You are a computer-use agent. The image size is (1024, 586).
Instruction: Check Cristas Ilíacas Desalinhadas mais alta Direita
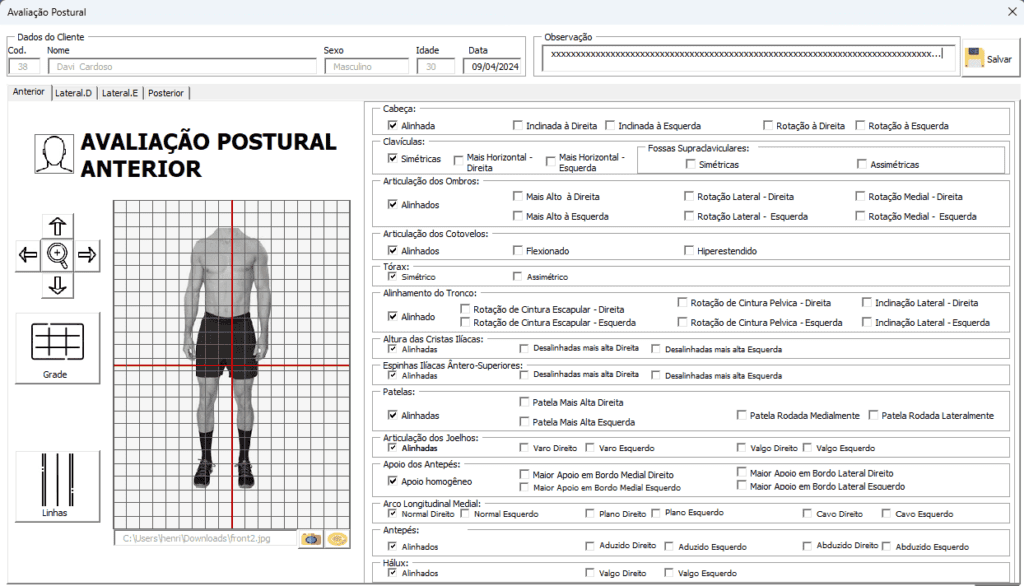[x=524, y=348]
